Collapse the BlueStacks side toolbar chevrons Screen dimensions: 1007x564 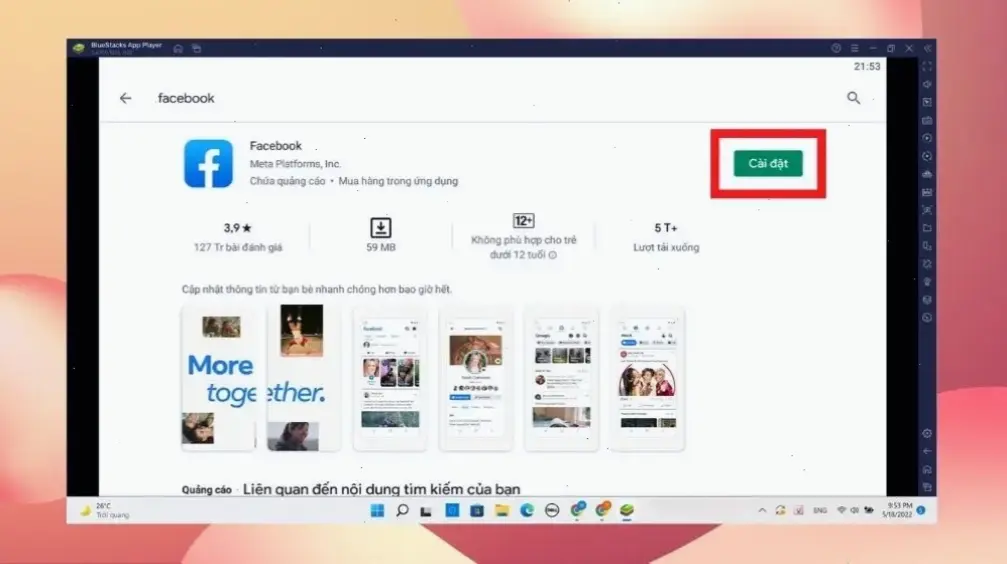point(927,48)
